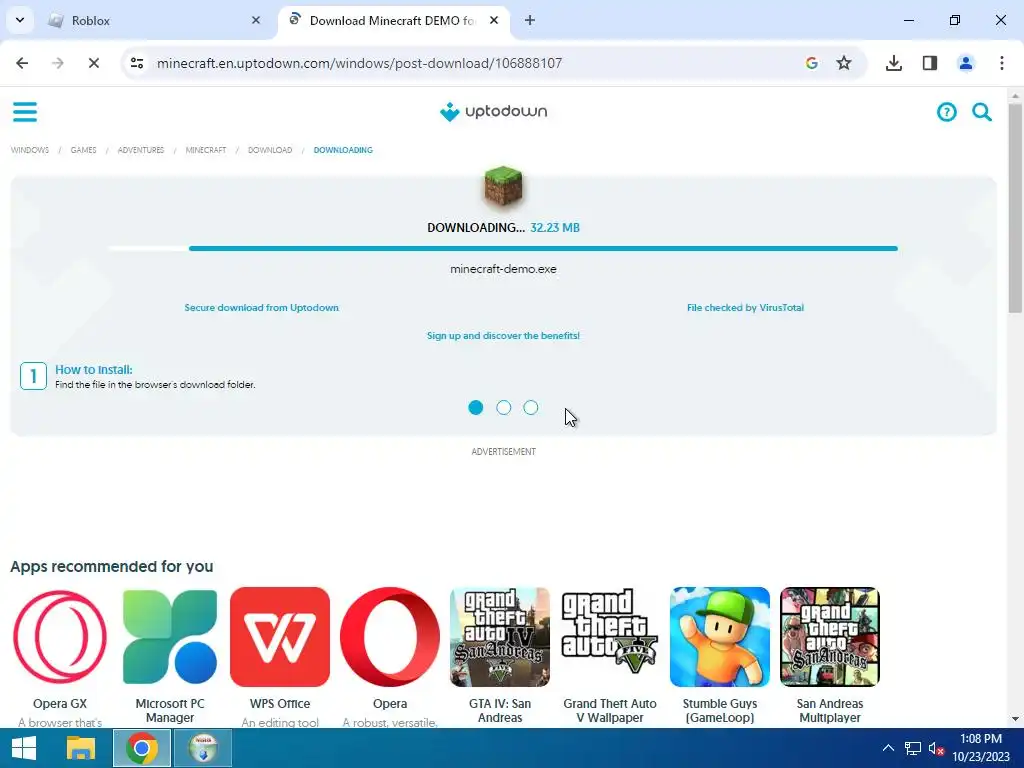The height and width of the screenshot is (768, 1024).
Task: Open a new browser tab
Action: [x=530, y=20]
